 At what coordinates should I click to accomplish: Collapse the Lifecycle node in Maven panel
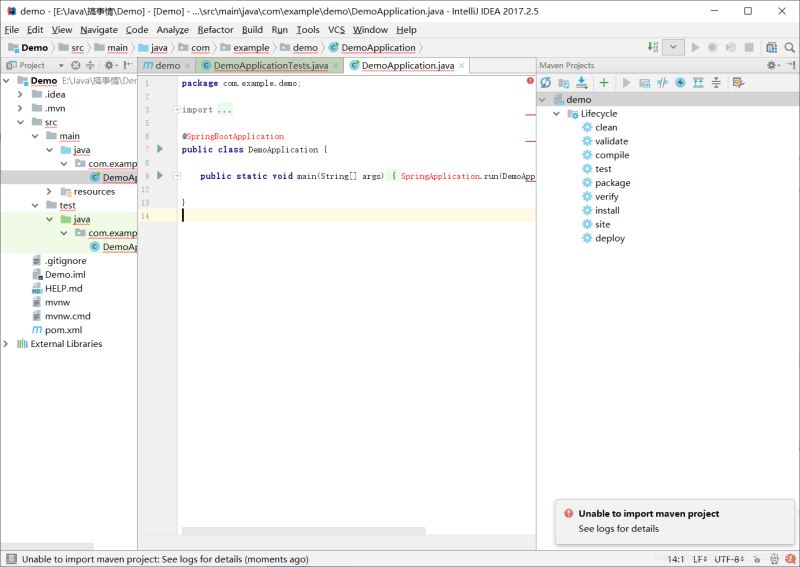coord(557,114)
